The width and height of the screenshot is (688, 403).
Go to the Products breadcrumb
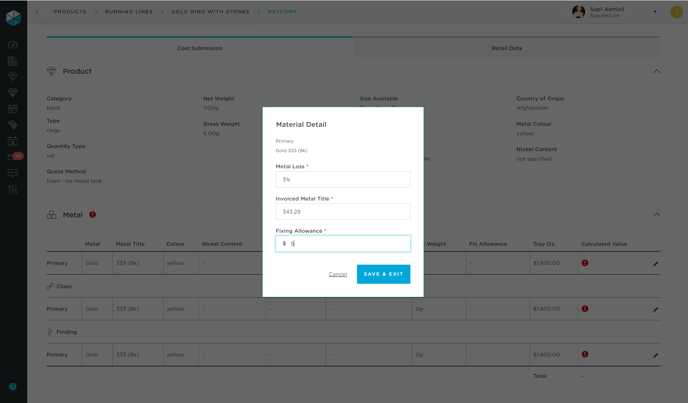coord(70,12)
